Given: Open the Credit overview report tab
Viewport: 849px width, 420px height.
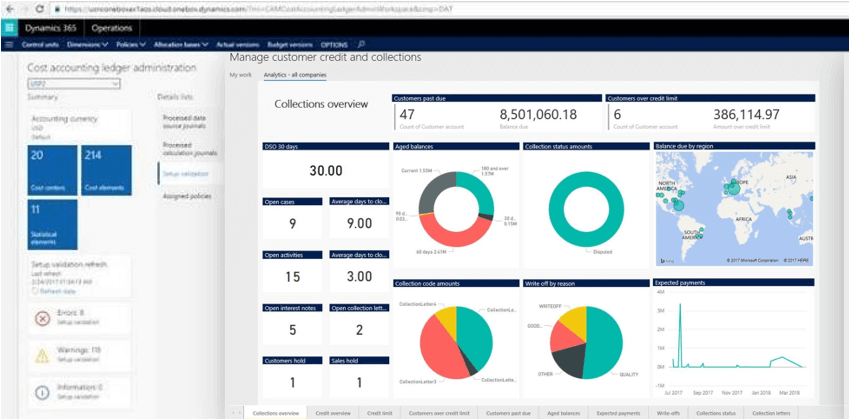Looking at the screenshot, I should tap(333, 413).
